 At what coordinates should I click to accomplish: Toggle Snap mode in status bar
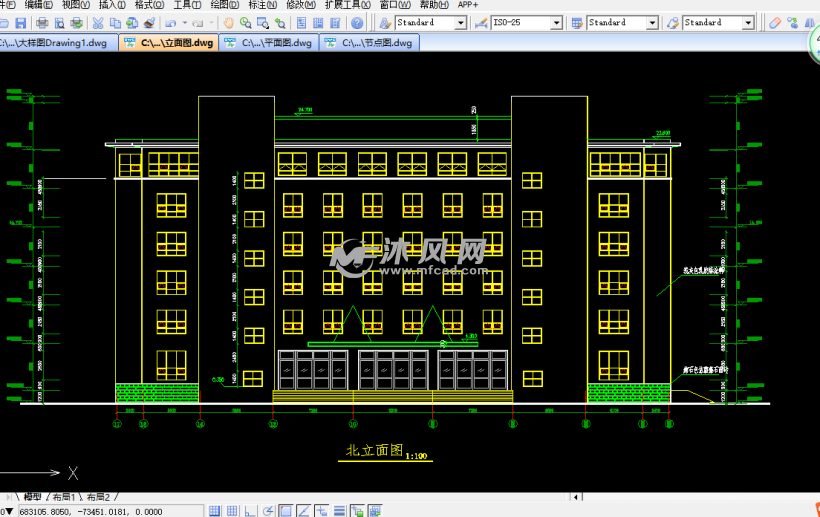point(215,511)
